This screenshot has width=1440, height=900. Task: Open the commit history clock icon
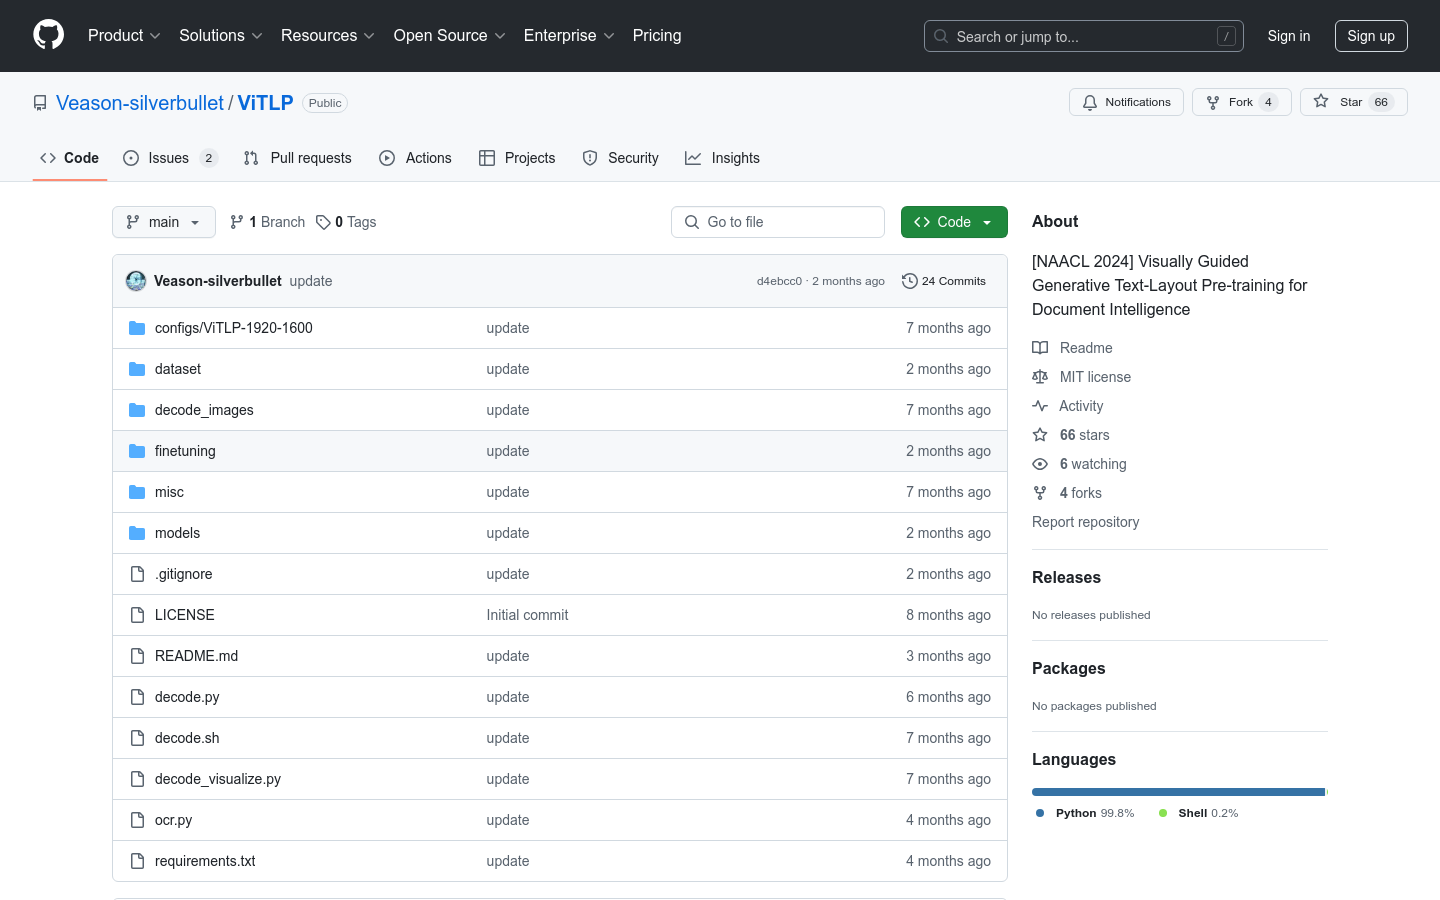pyautogui.click(x=909, y=281)
